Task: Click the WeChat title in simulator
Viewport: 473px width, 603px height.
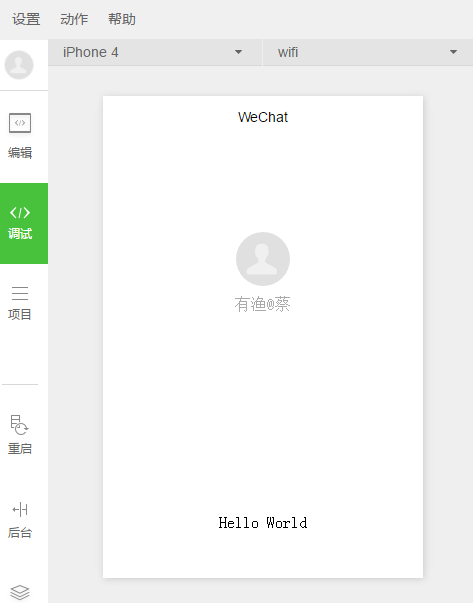Action: (x=263, y=117)
